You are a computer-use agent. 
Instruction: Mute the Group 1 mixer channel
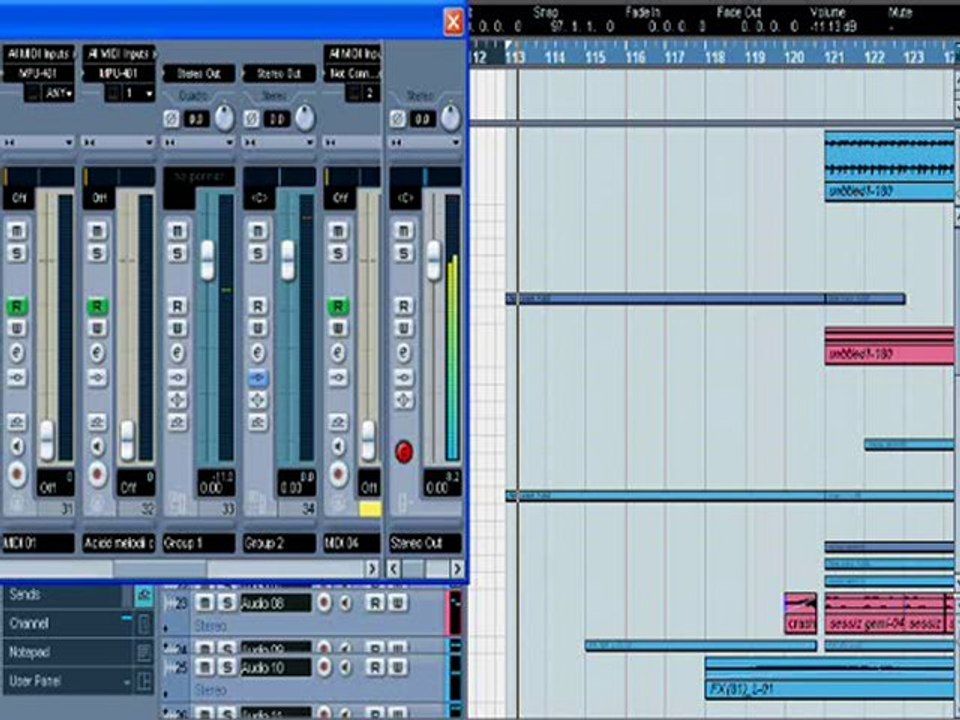[178, 231]
